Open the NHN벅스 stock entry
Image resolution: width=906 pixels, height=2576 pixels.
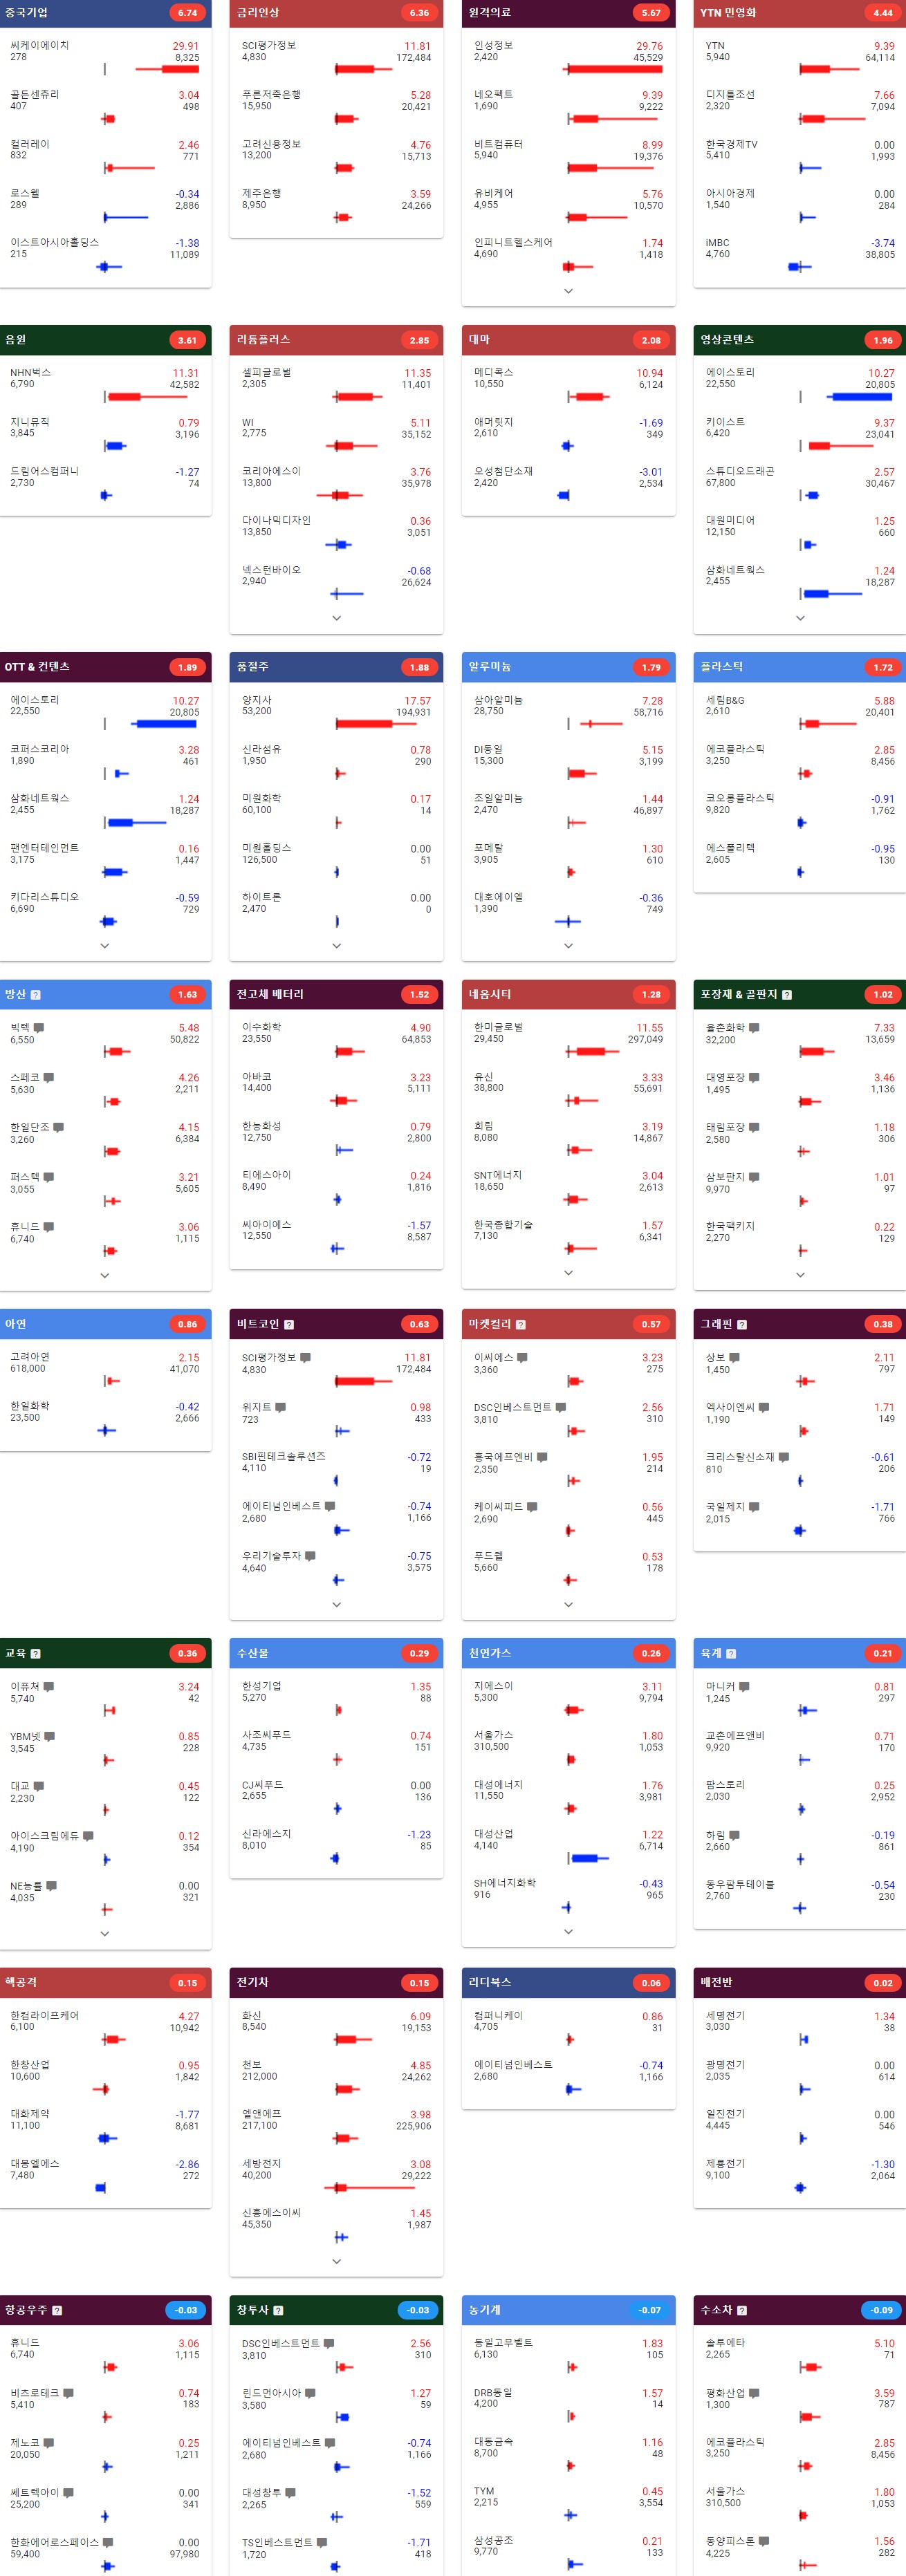point(105,385)
